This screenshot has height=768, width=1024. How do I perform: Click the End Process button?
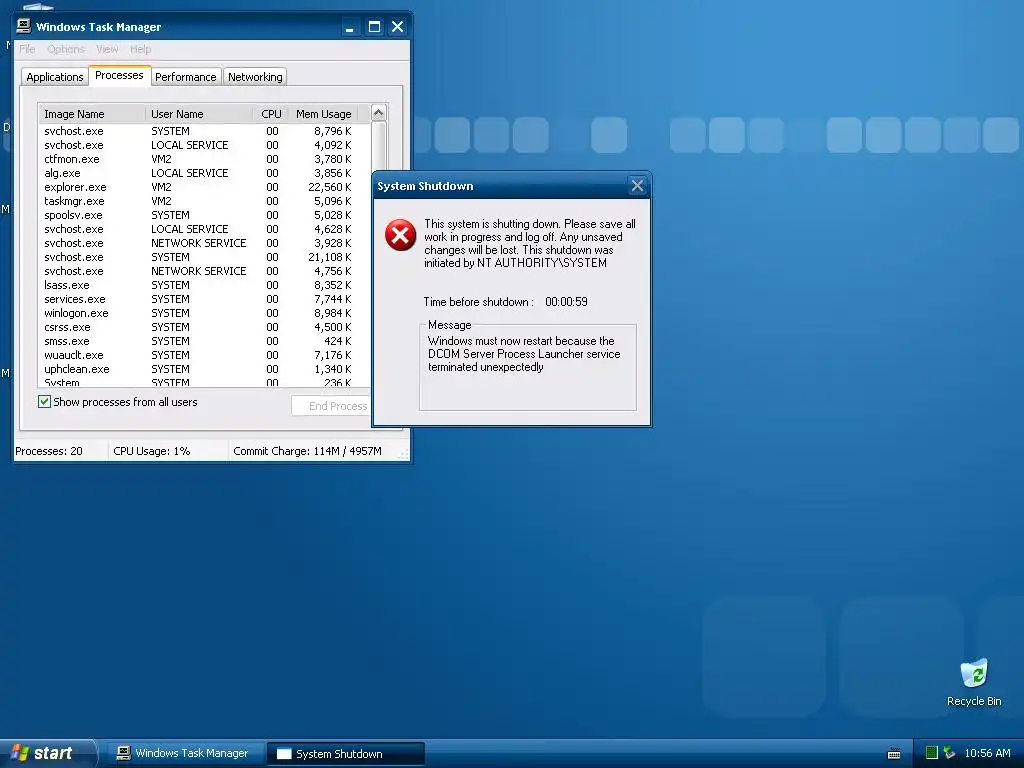[331, 406]
